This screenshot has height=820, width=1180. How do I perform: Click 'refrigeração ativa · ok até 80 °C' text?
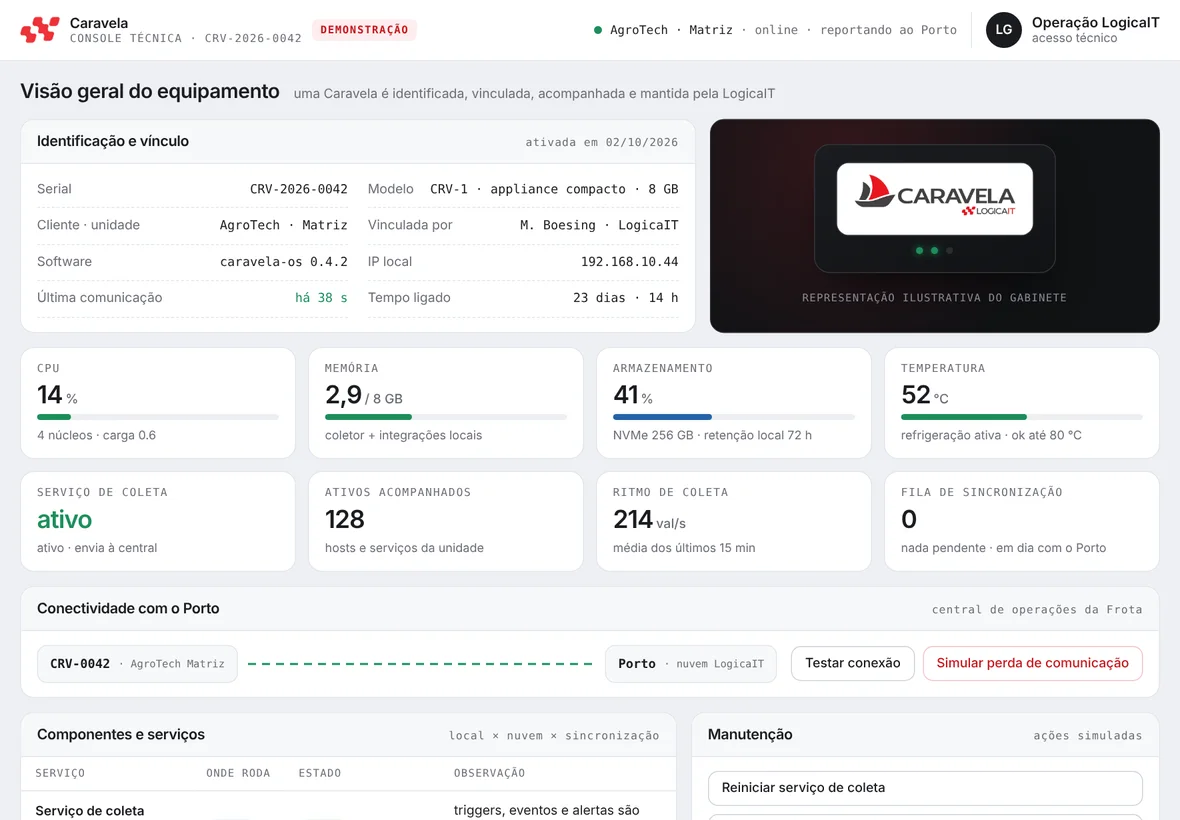pos(991,436)
